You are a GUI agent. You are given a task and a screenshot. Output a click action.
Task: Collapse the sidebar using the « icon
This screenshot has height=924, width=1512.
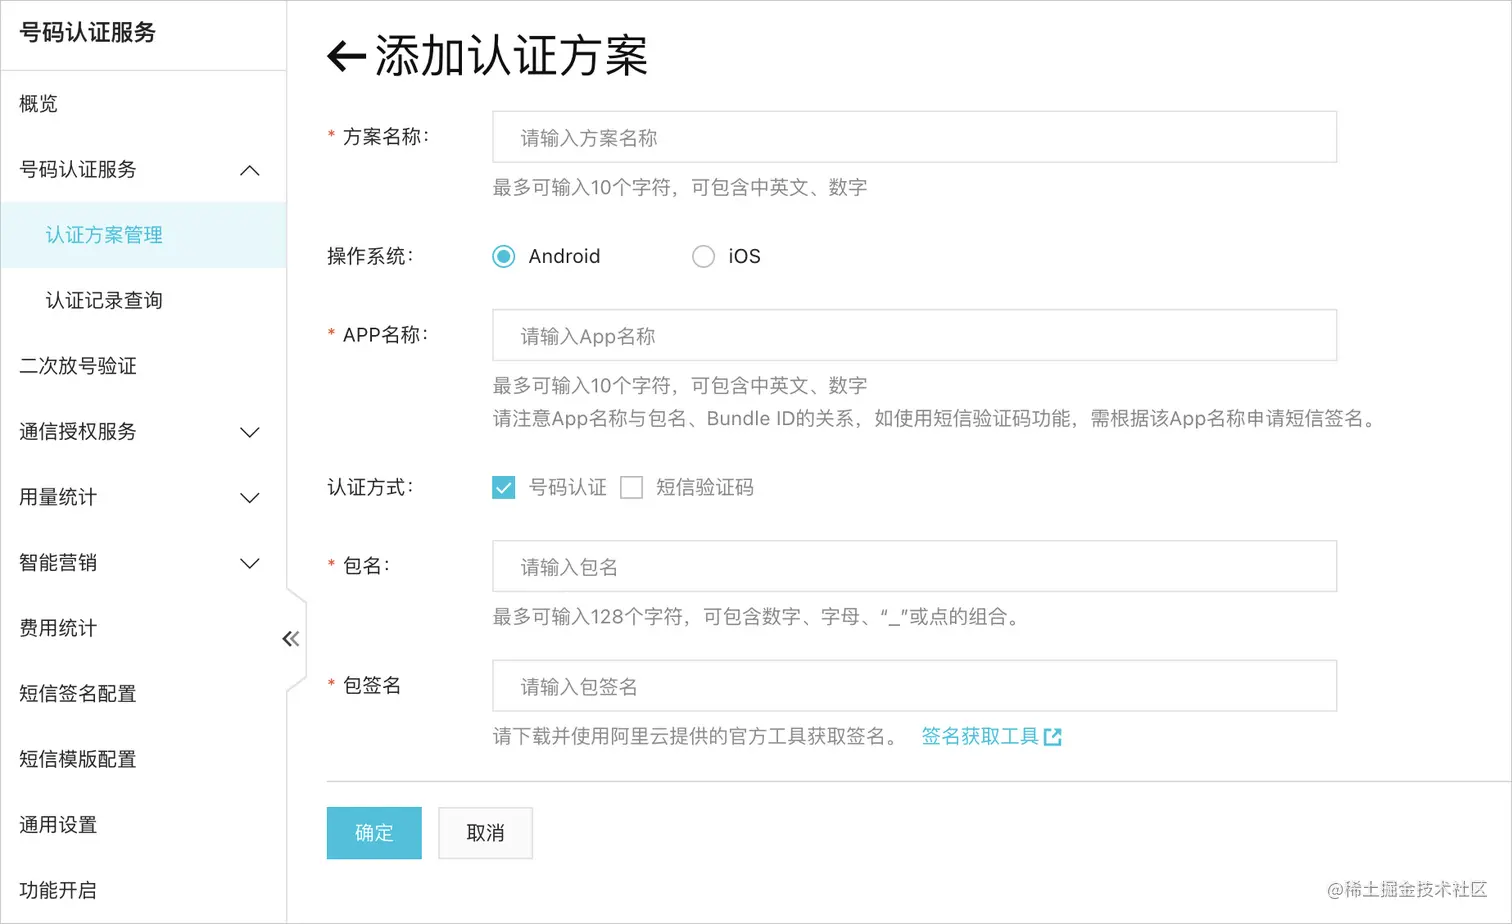[290, 637]
